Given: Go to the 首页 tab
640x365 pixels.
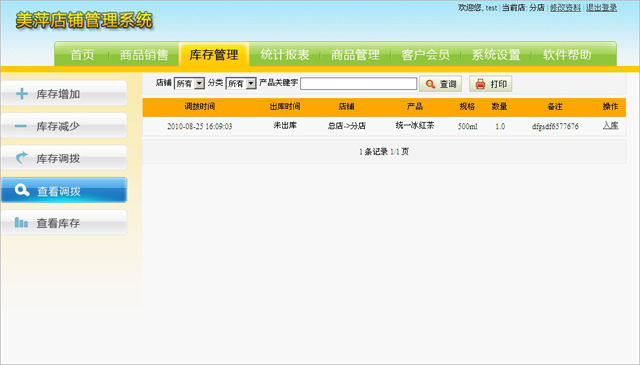Looking at the screenshot, I should tap(82, 55).
